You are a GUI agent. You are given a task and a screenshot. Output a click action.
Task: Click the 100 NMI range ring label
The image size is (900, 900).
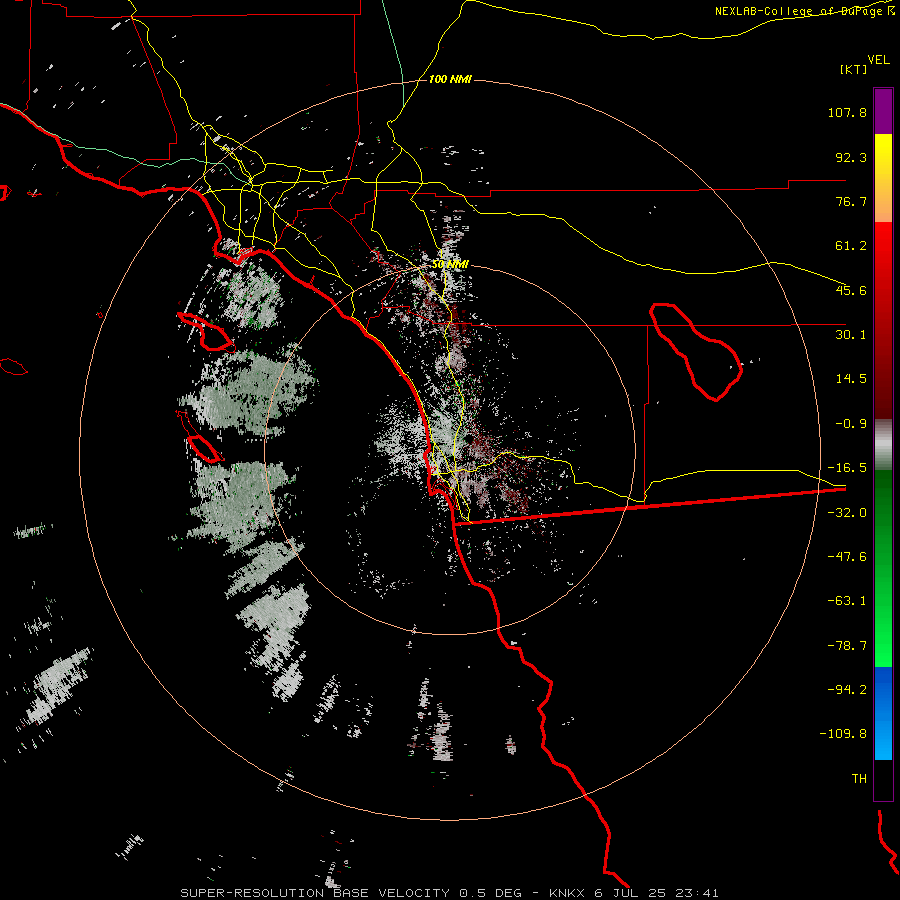450,79
